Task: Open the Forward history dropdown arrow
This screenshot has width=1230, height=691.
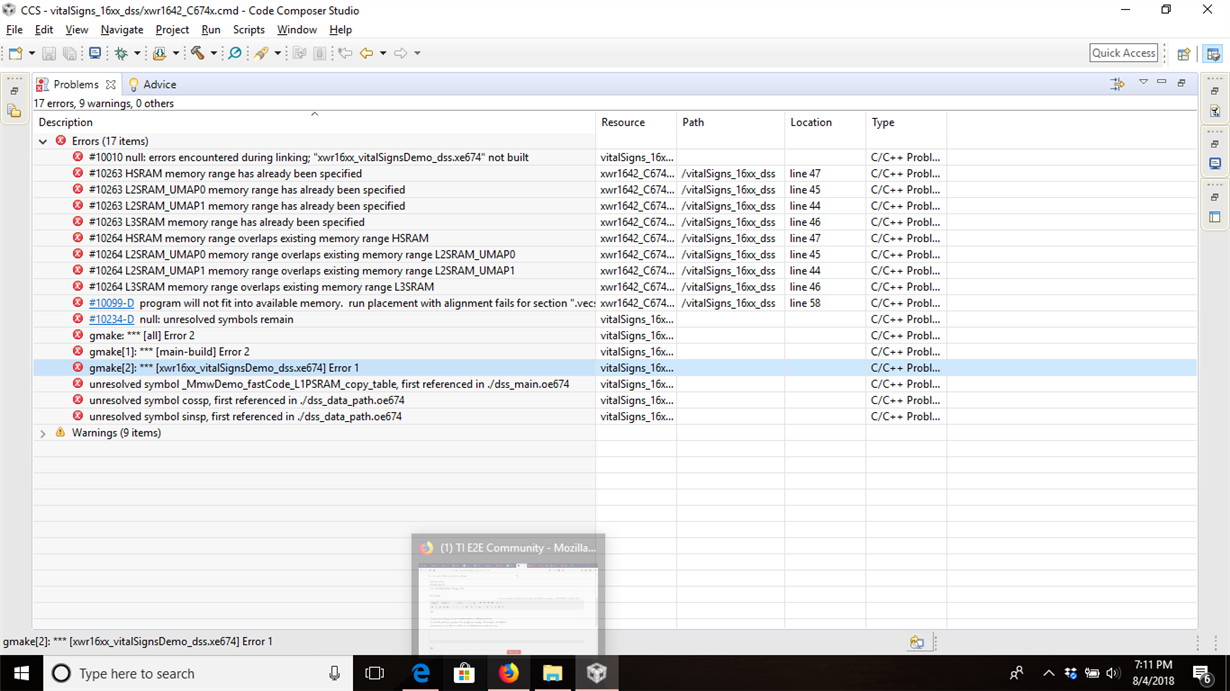Action: [417, 54]
